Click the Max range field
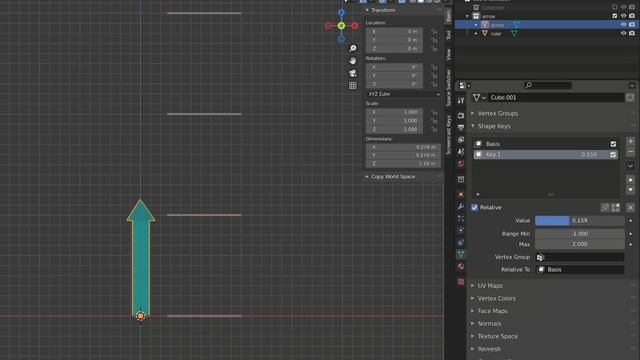The width and height of the screenshot is (640, 360). [580, 244]
